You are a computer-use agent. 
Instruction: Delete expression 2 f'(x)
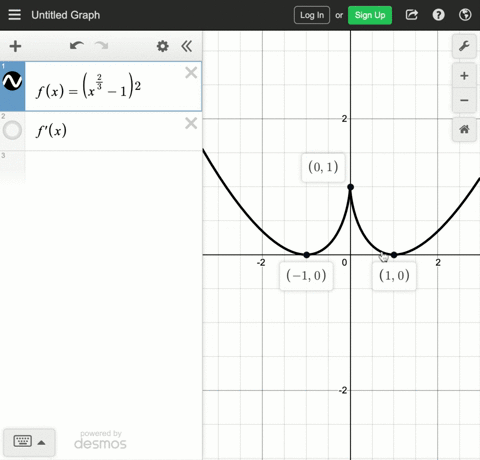(x=191, y=123)
